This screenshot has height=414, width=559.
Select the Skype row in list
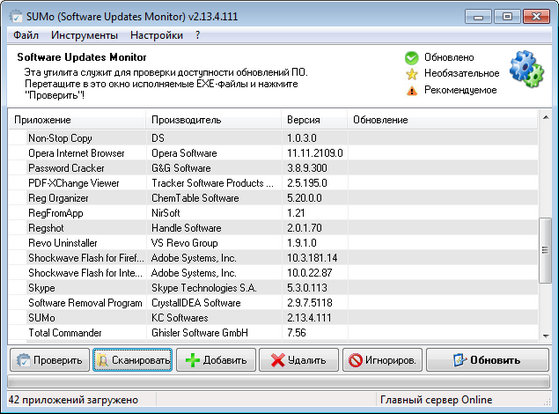coord(273,288)
